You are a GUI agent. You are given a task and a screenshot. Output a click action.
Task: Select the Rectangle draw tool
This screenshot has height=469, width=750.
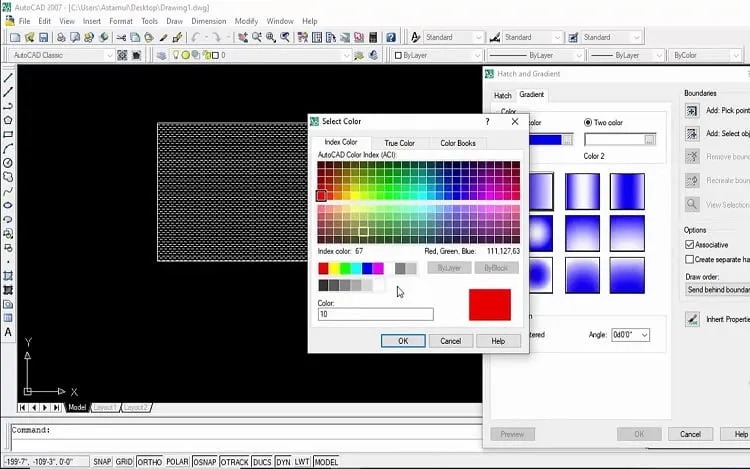8,134
